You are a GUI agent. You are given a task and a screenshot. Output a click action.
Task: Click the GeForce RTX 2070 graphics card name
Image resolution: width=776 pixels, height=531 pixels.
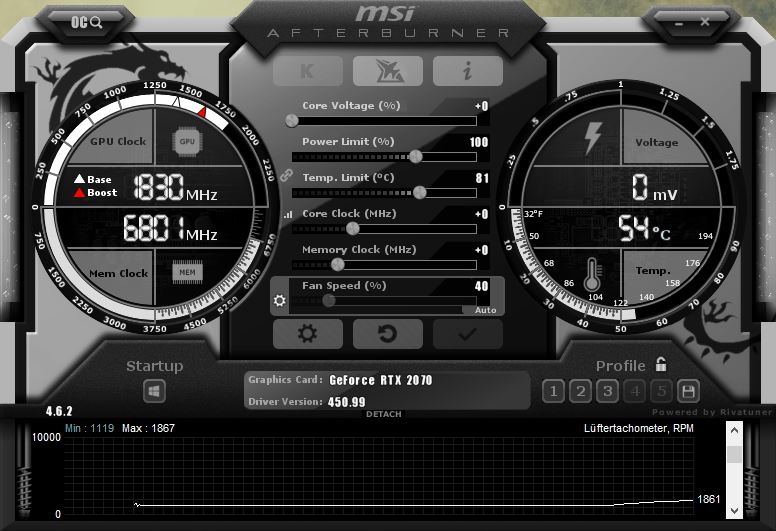[x=381, y=380]
